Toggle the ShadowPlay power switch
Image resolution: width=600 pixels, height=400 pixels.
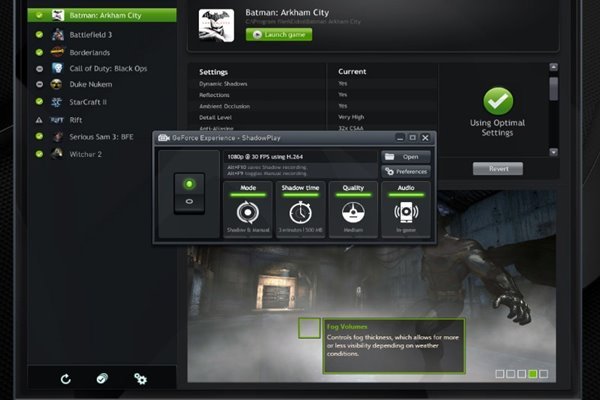tap(189, 193)
